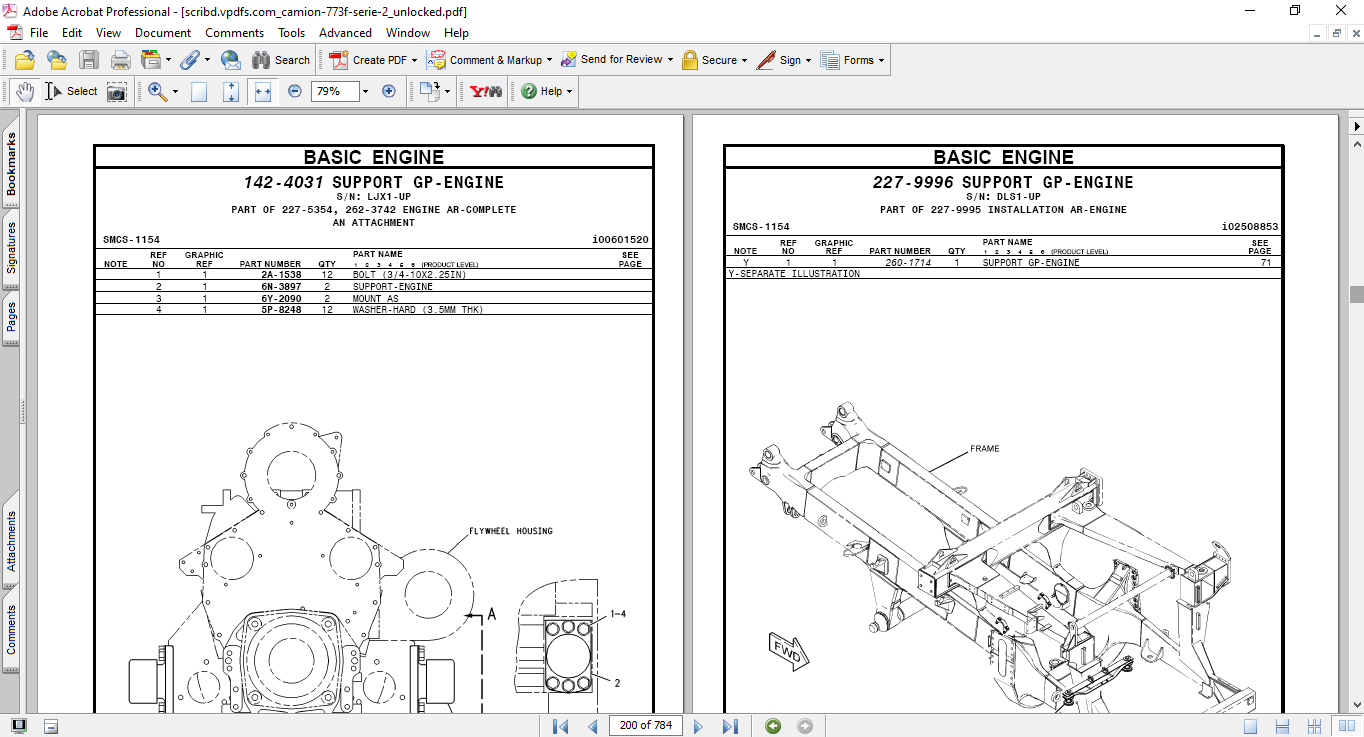Click the Snapshot camera tool

(117, 91)
